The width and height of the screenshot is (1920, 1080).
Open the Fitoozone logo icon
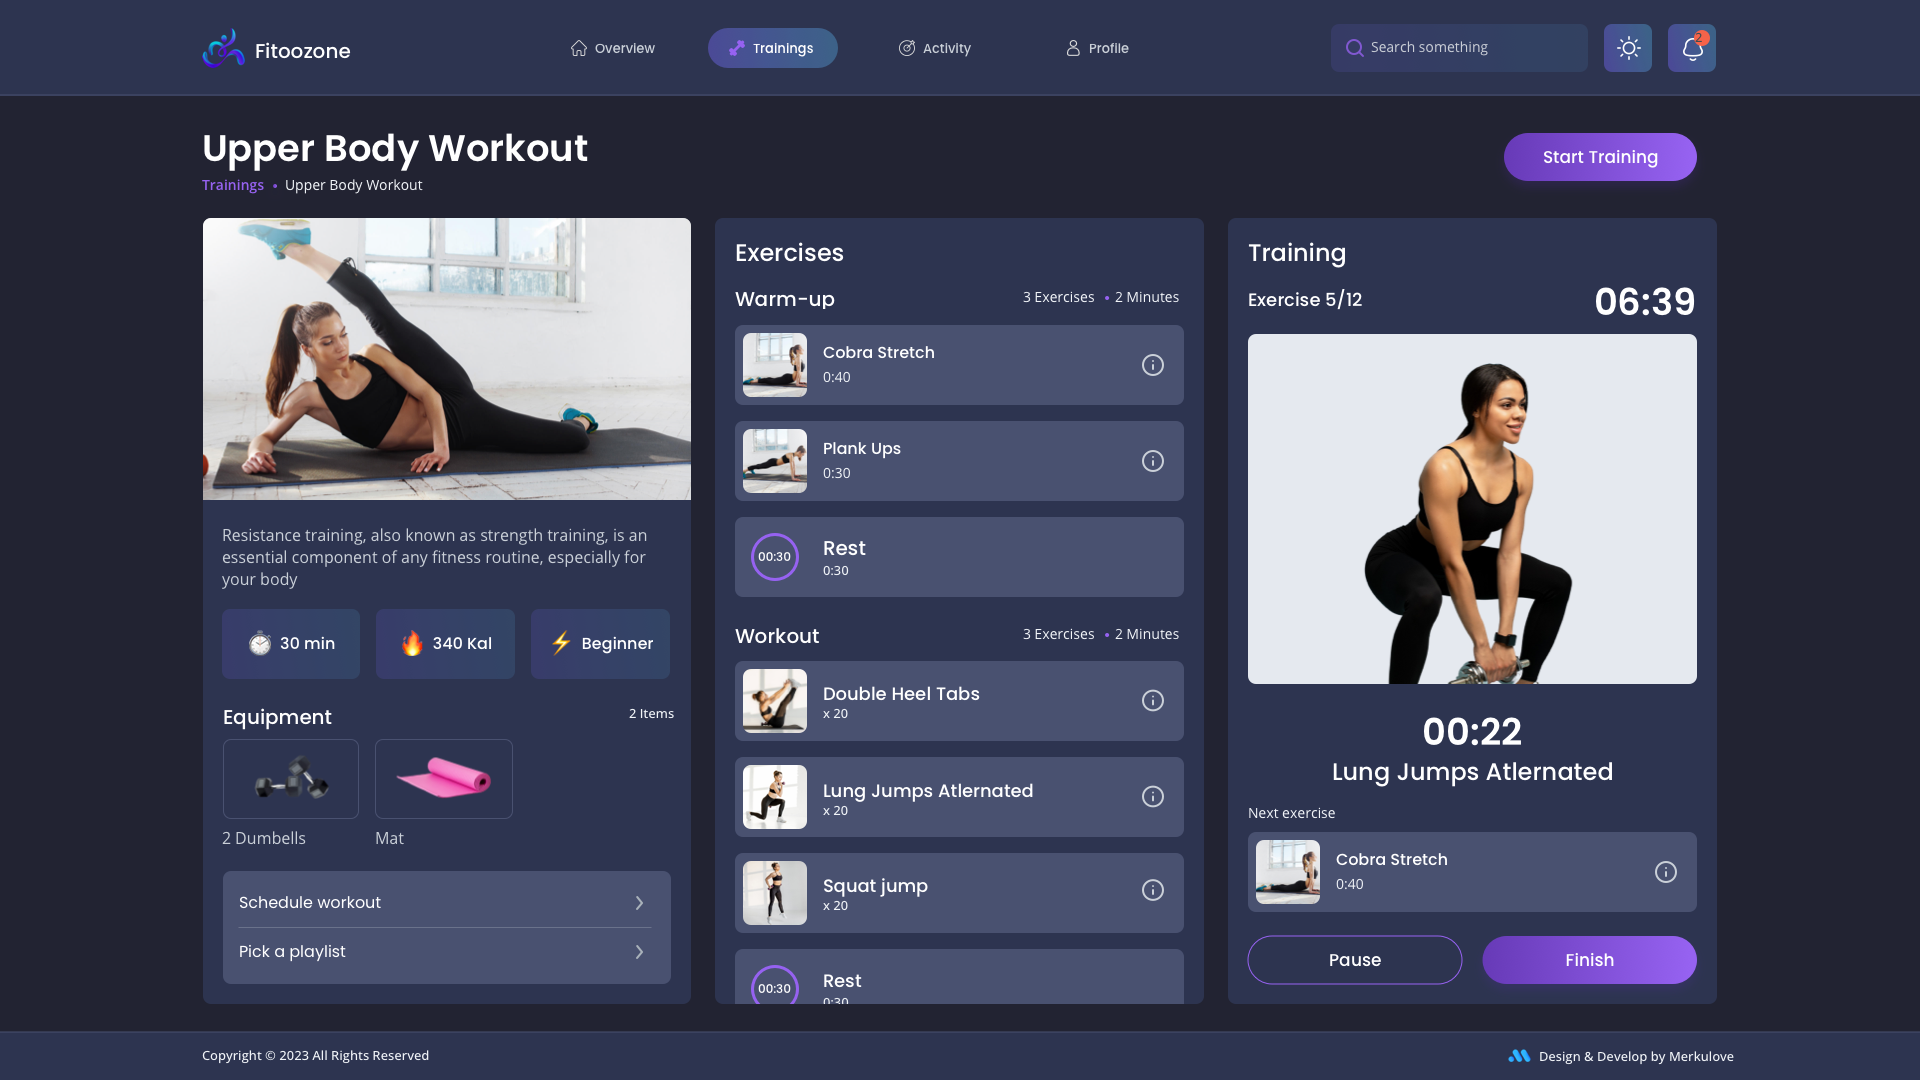(x=223, y=47)
